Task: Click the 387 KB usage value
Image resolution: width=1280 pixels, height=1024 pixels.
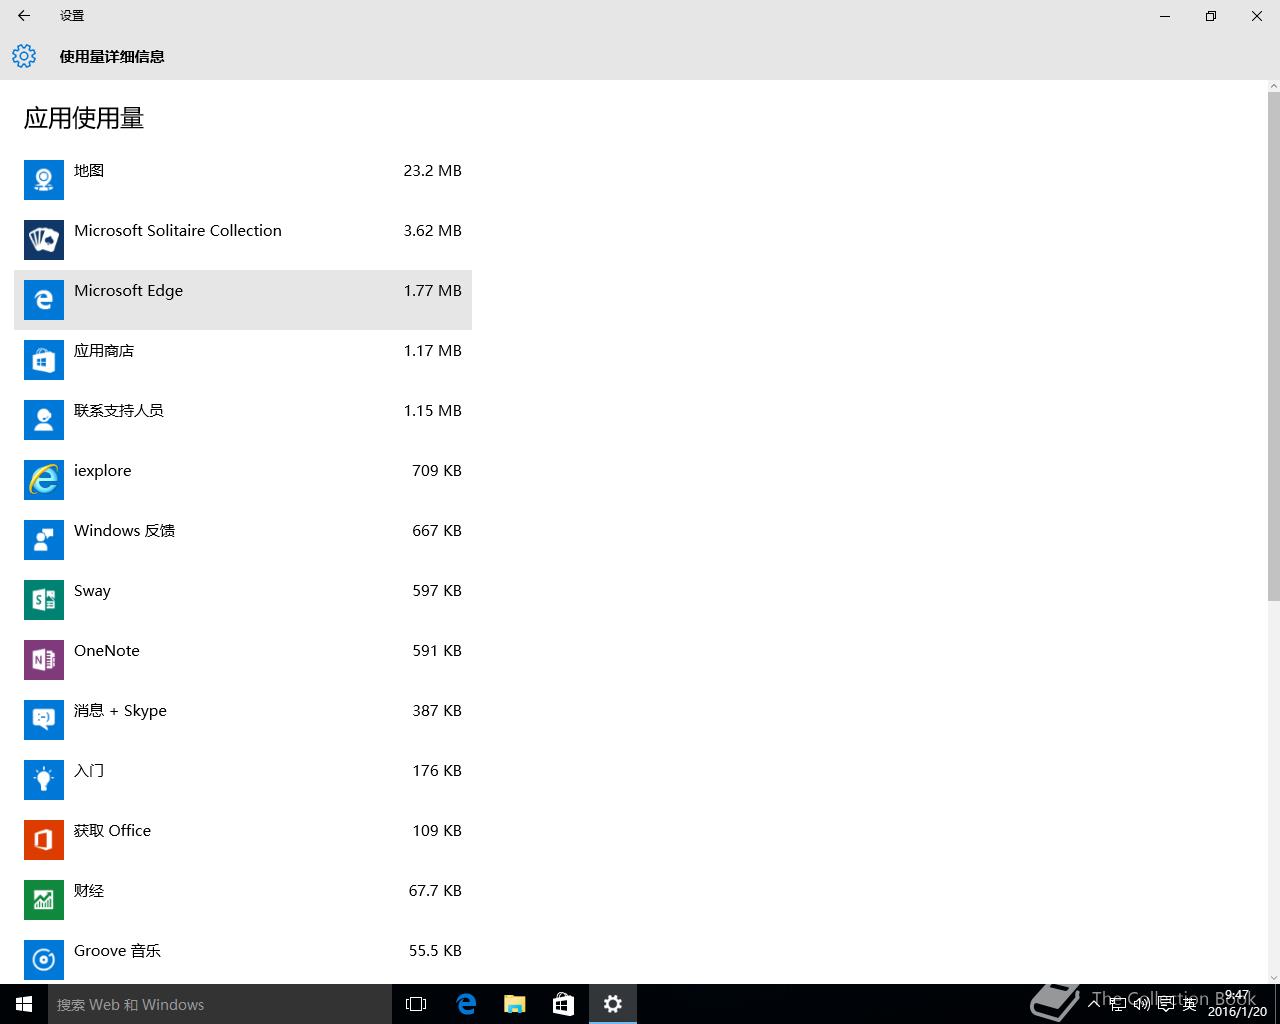Action: [x=437, y=711]
